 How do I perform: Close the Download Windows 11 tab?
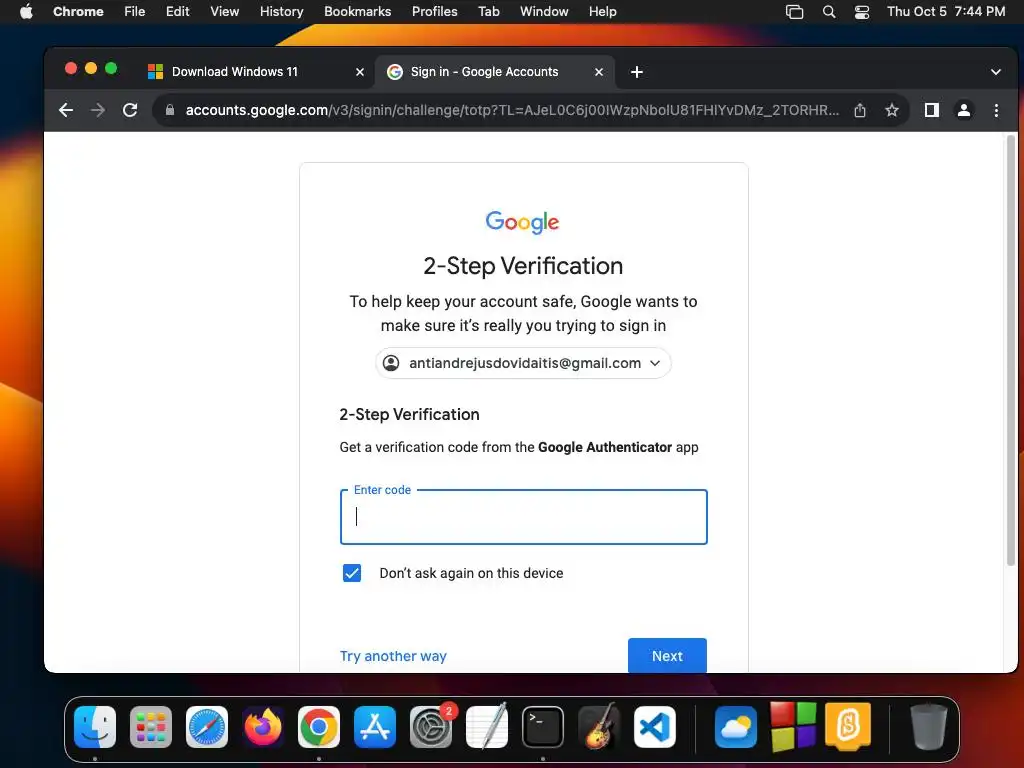click(x=360, y=72)
